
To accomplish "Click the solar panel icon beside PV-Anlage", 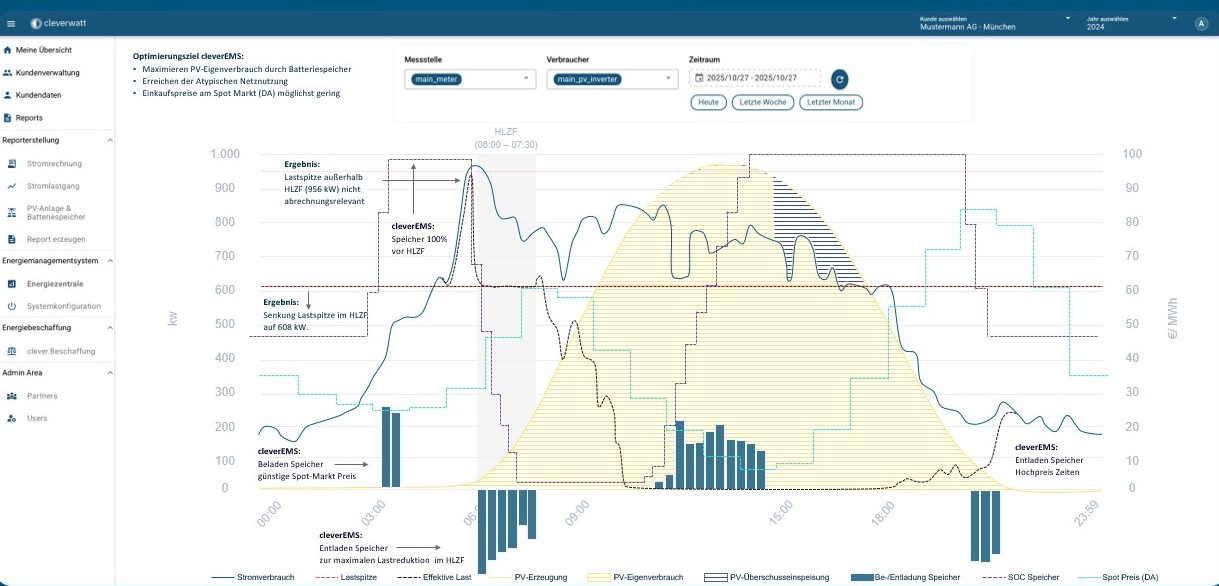I will pyautogui.click(x=12, y=212).
